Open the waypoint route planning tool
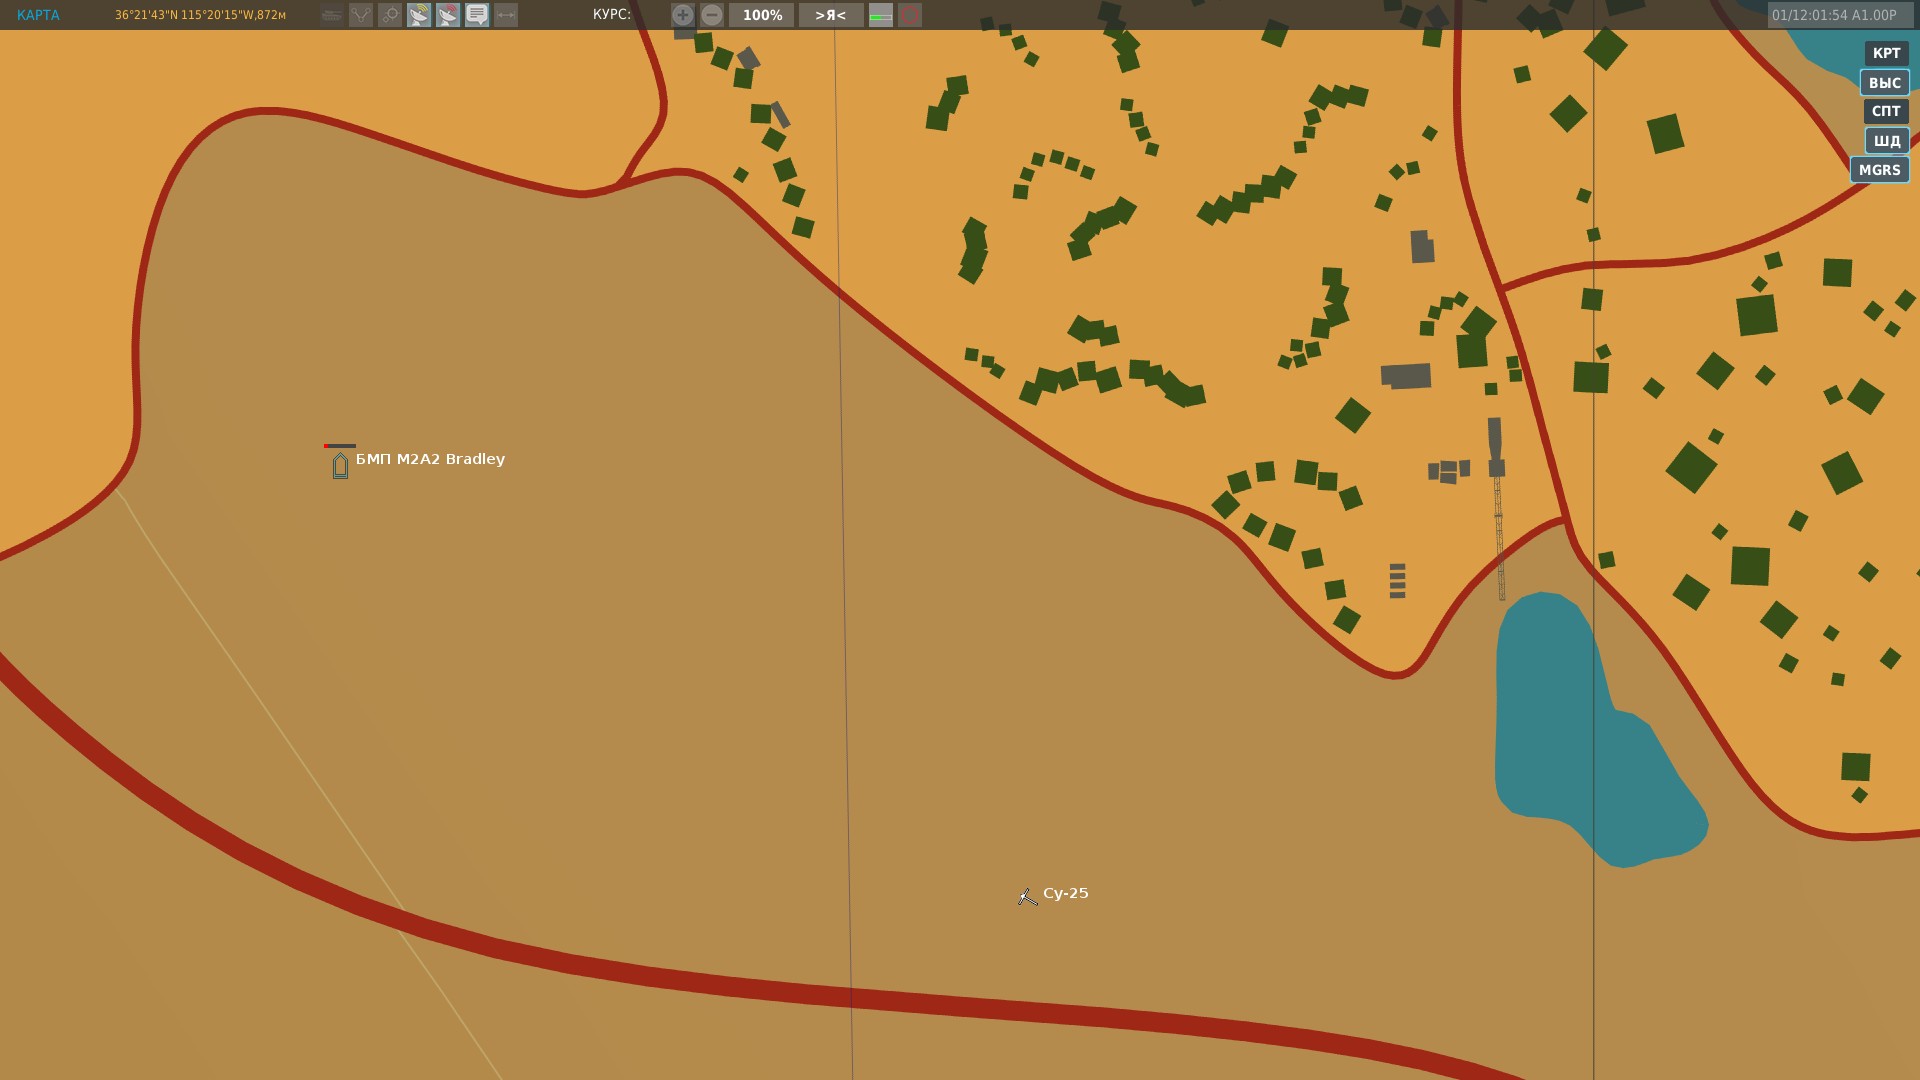The height and width of the screenshot is (1080, 1920). tap(361, 15)
